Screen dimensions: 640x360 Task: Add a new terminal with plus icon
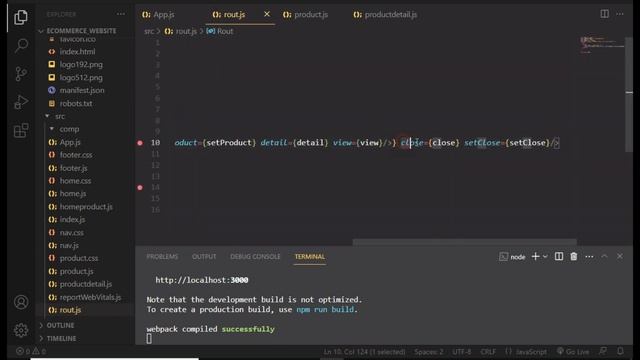535,256
